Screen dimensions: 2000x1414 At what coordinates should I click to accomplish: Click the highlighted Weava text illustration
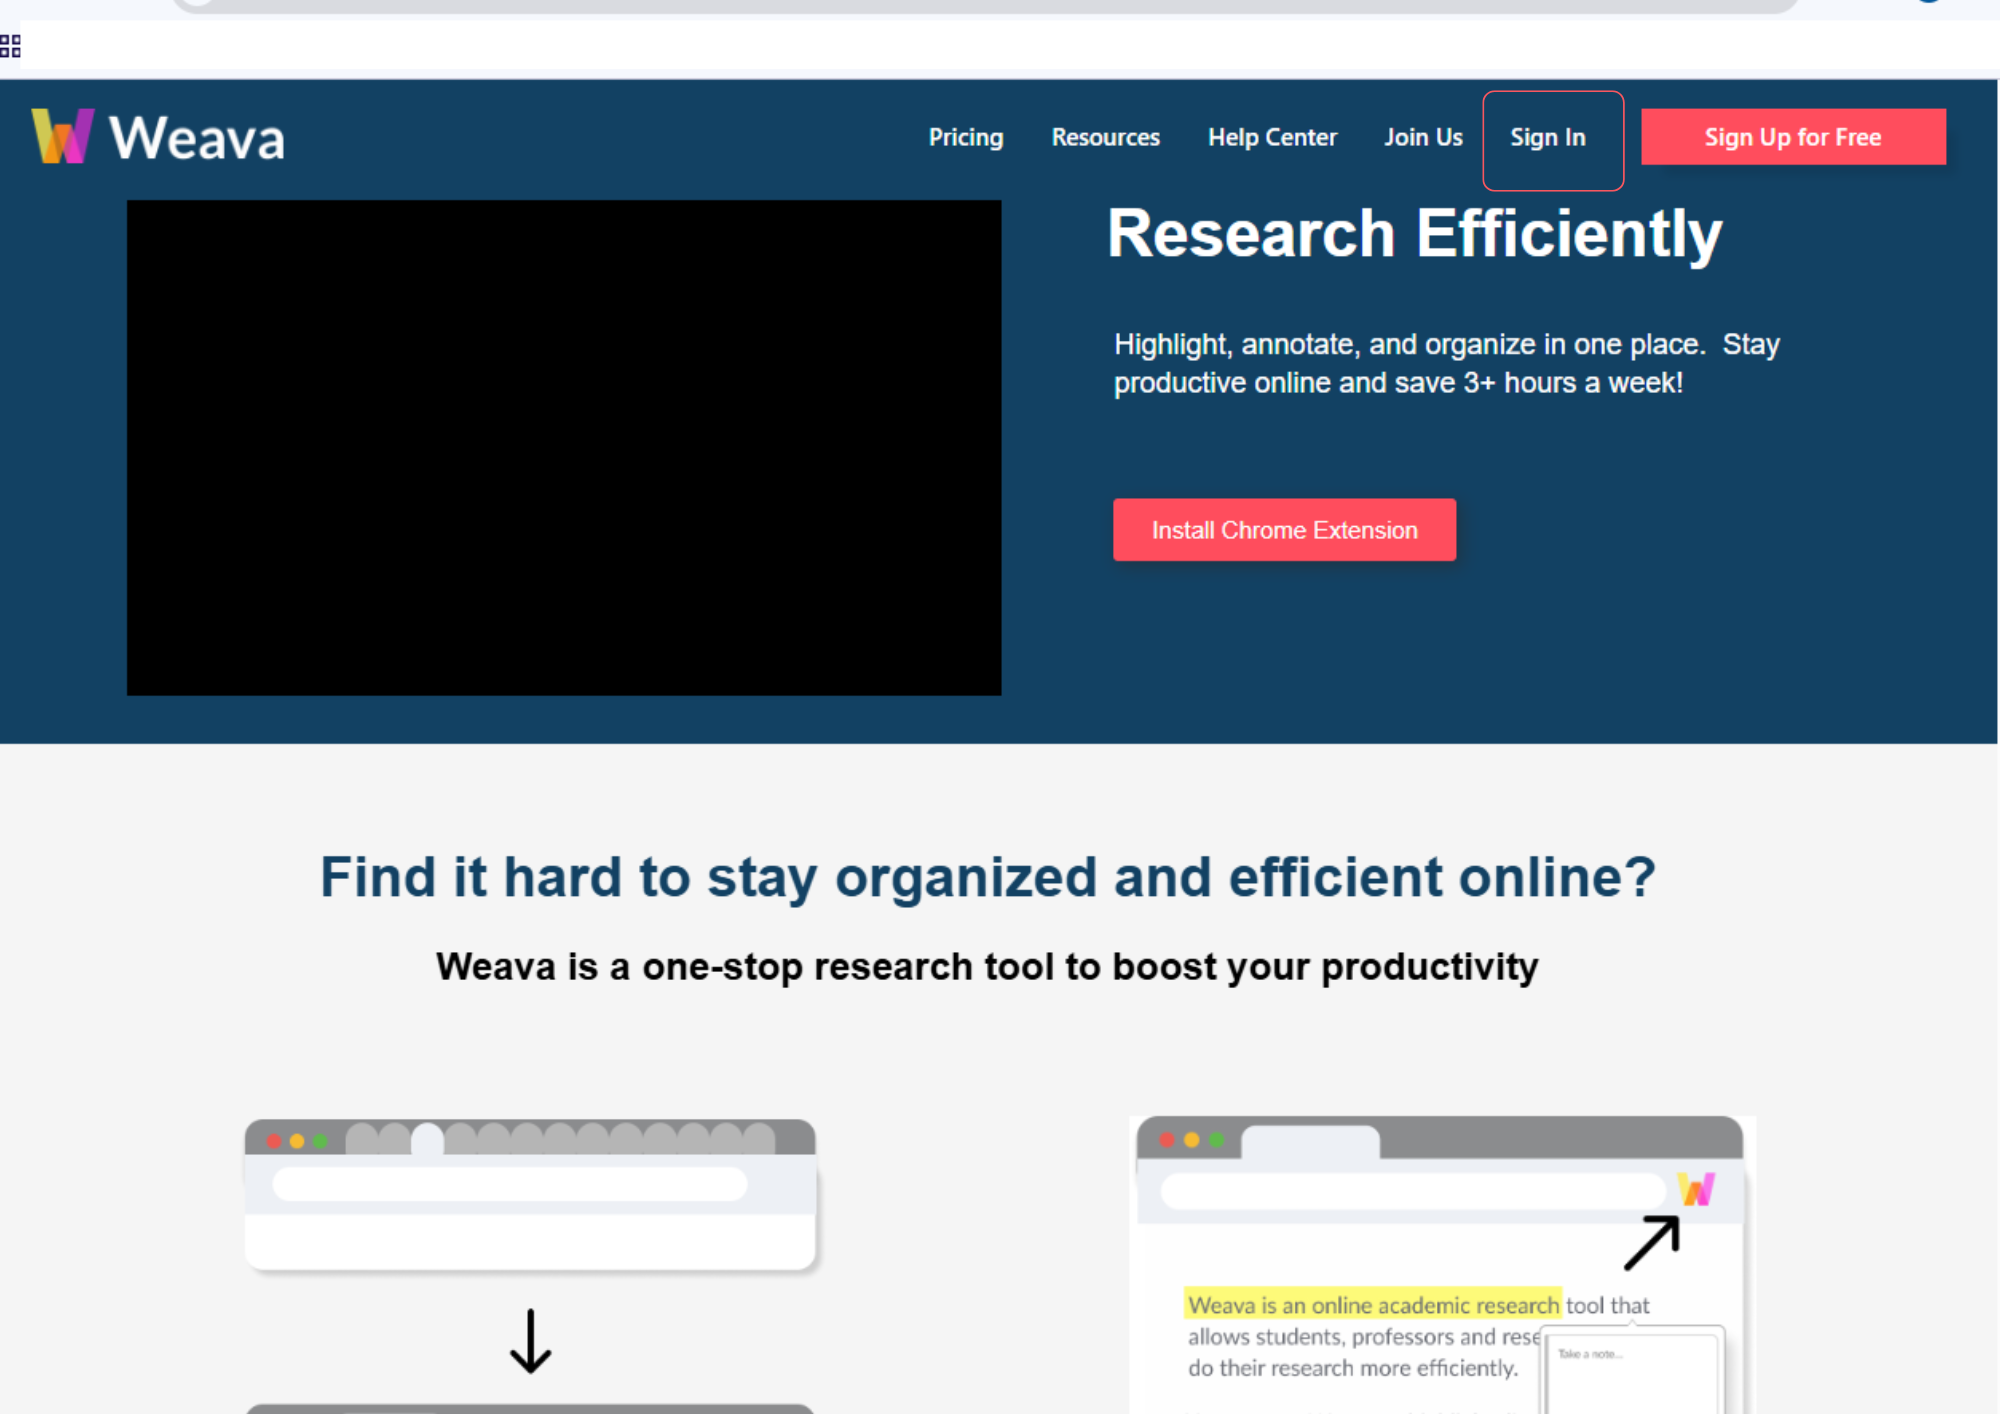(x=1372, y=1304)
